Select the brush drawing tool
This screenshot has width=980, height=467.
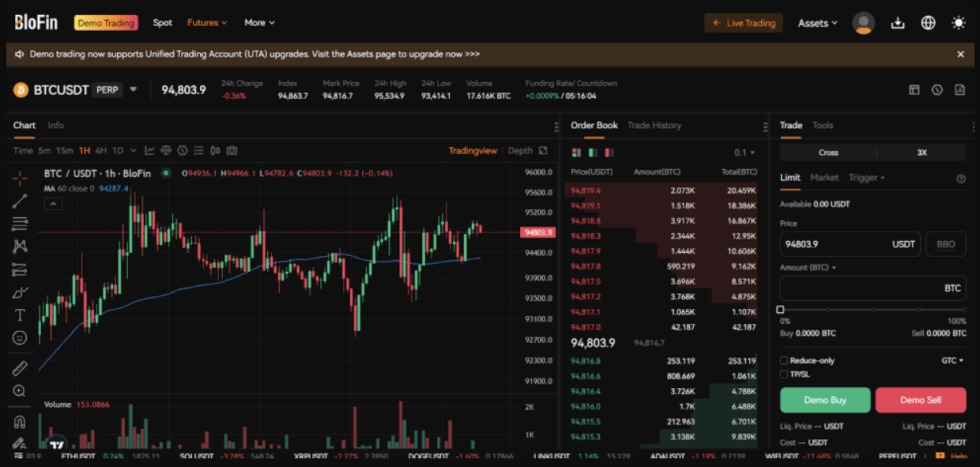[19, 292]
